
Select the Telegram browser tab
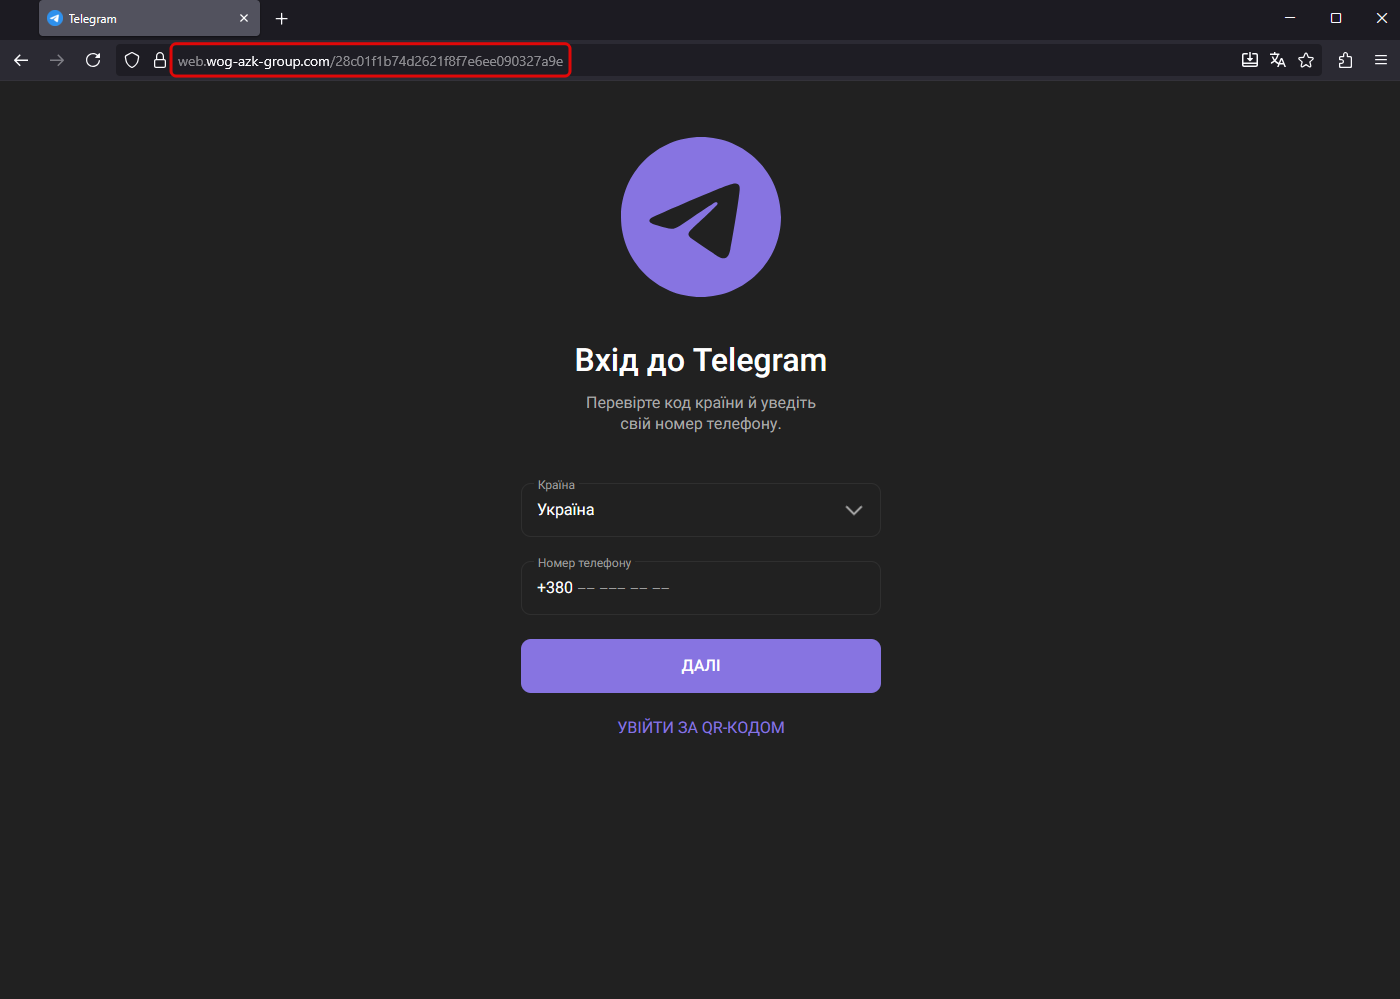(x=140, y=19)
